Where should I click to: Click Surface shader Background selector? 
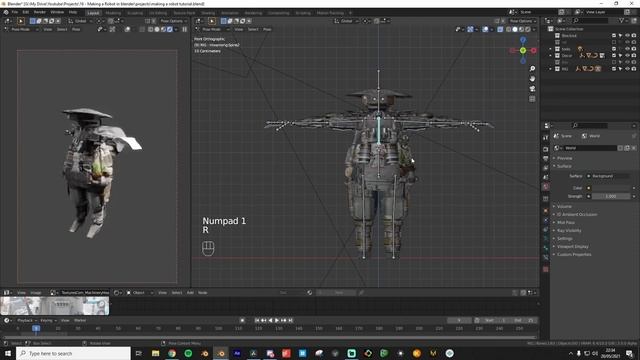(610, 176)
